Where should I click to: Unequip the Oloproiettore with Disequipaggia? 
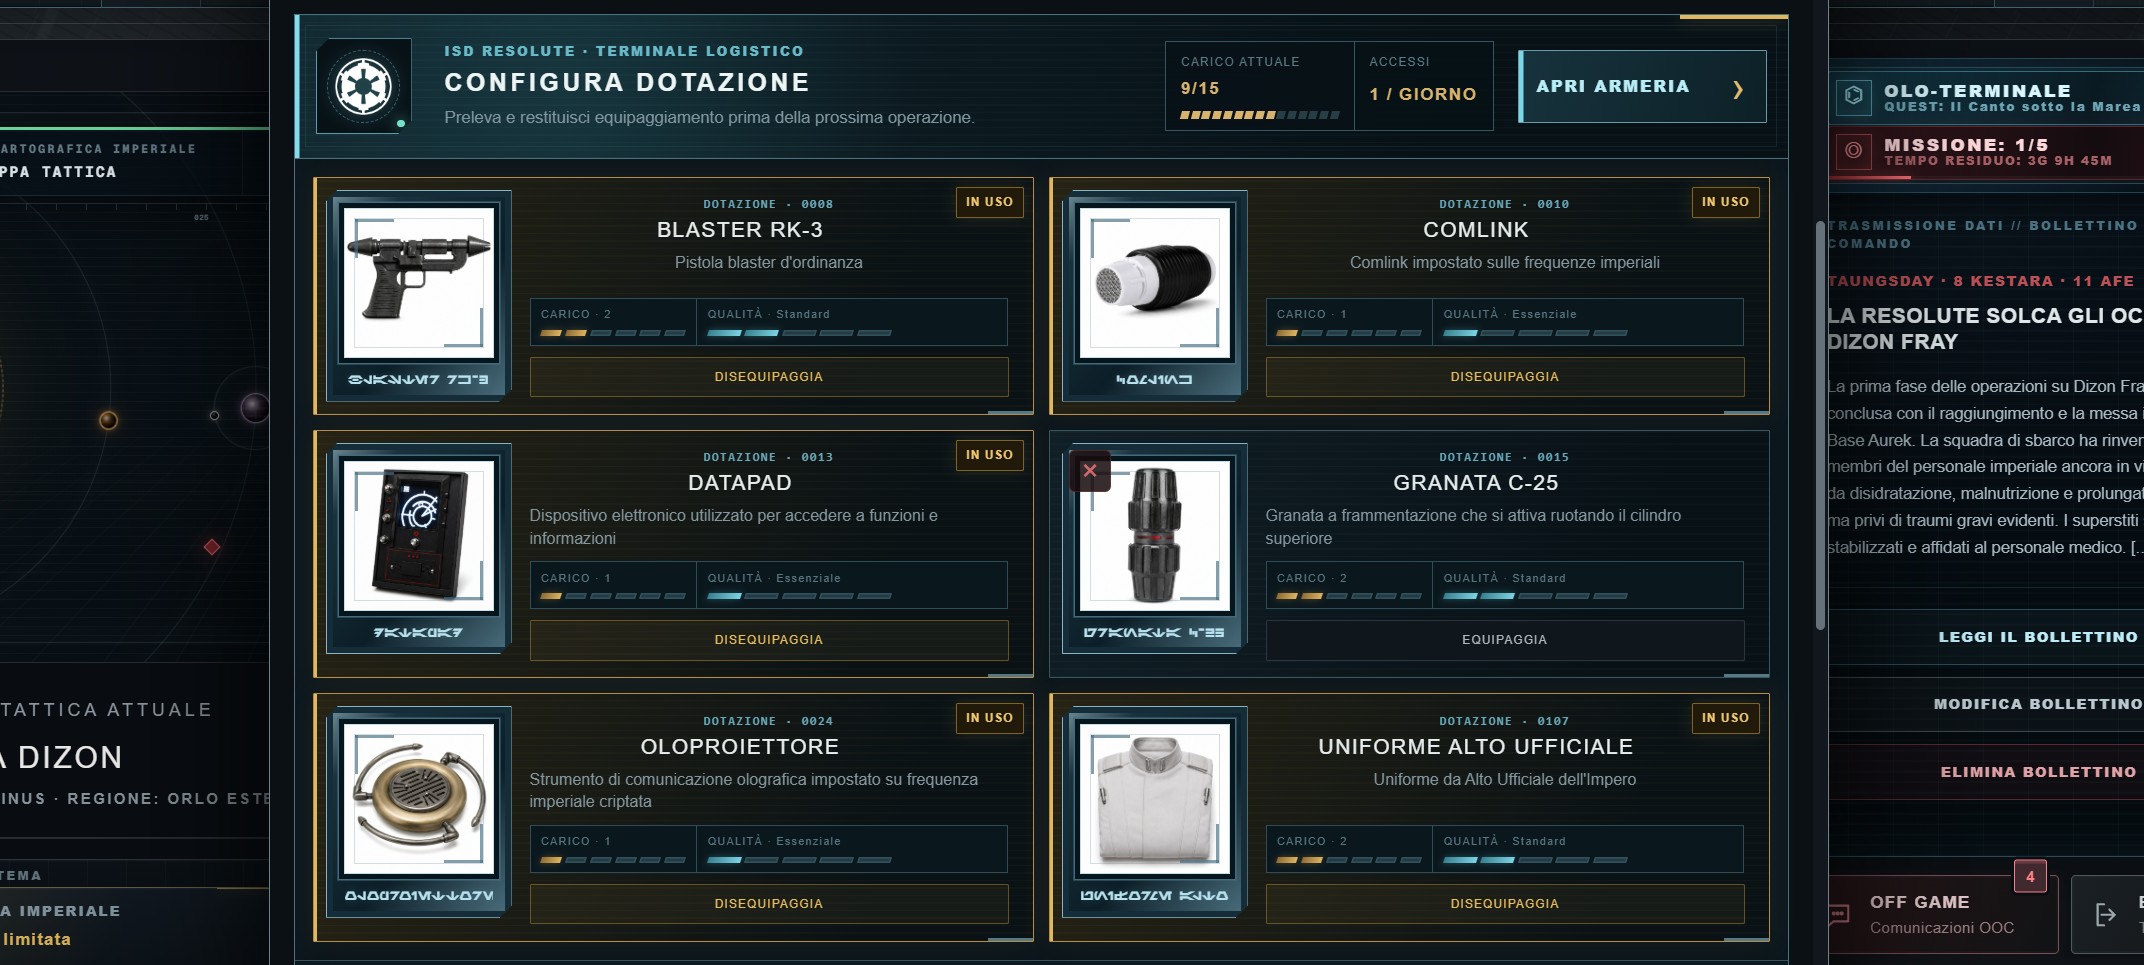tap(769, 904)
